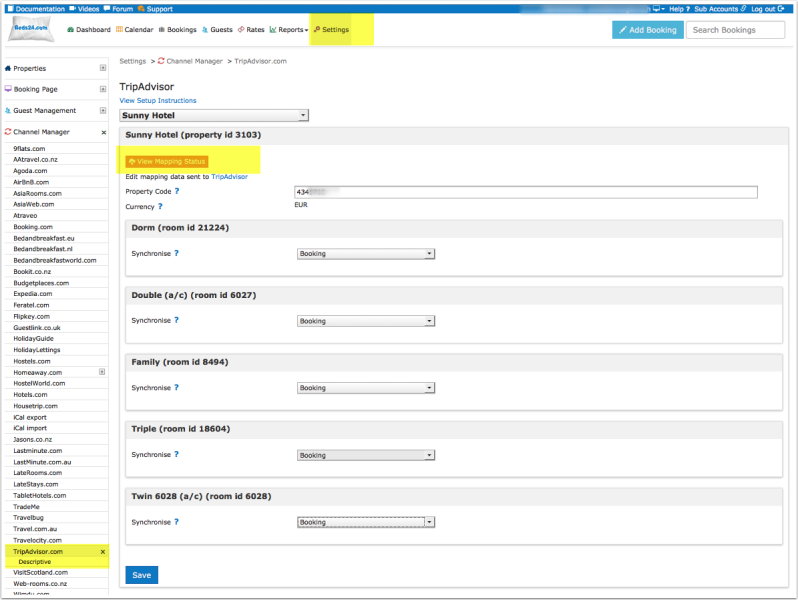Open the Support link in top bar
The height and width of the screenshot is (600, 798).
(x=155, y=9)
